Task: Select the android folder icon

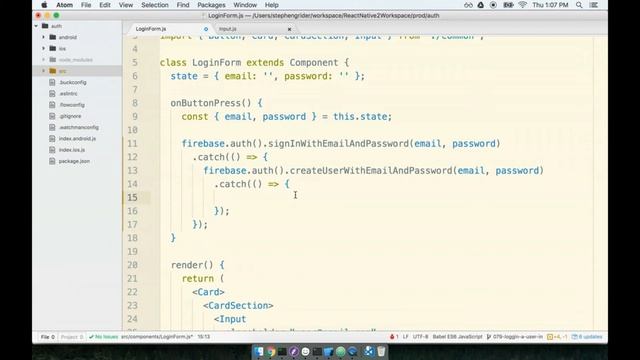Action: [x=53, y=37]
